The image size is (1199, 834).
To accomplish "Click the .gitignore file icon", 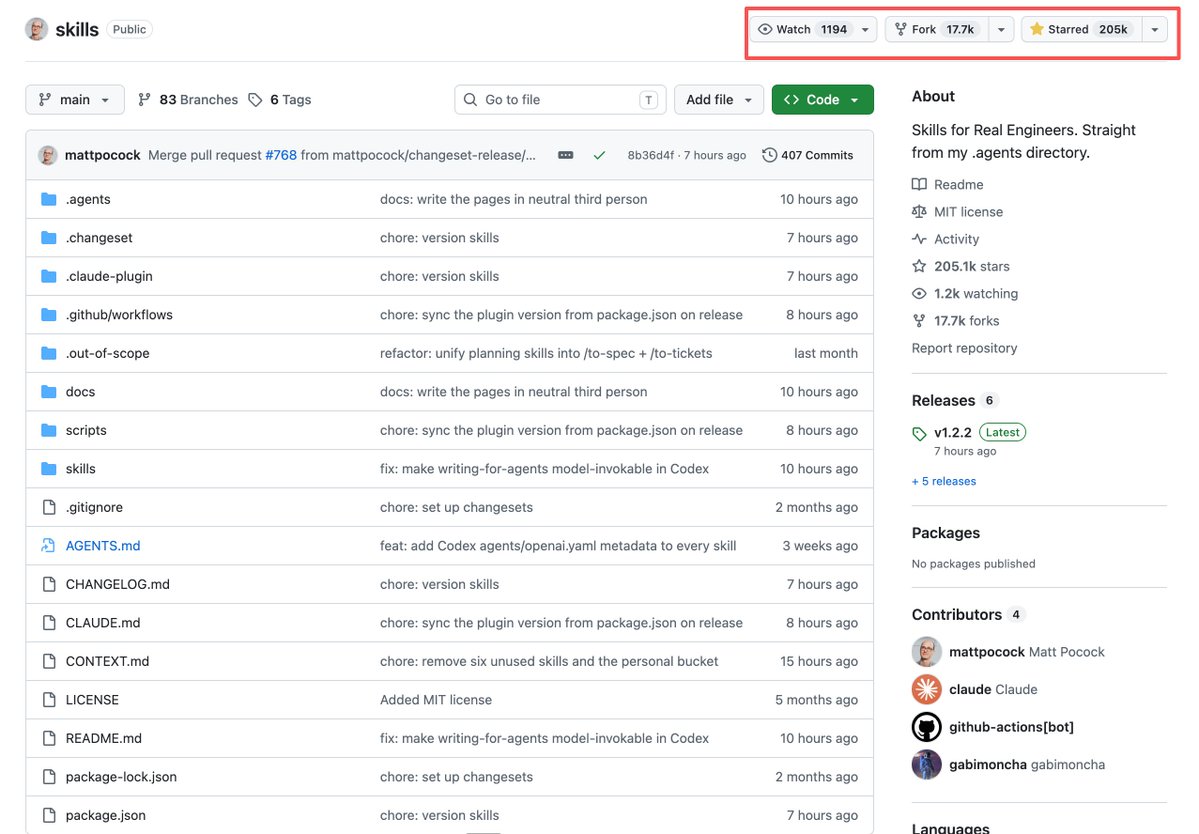I will tap(49, 507).
